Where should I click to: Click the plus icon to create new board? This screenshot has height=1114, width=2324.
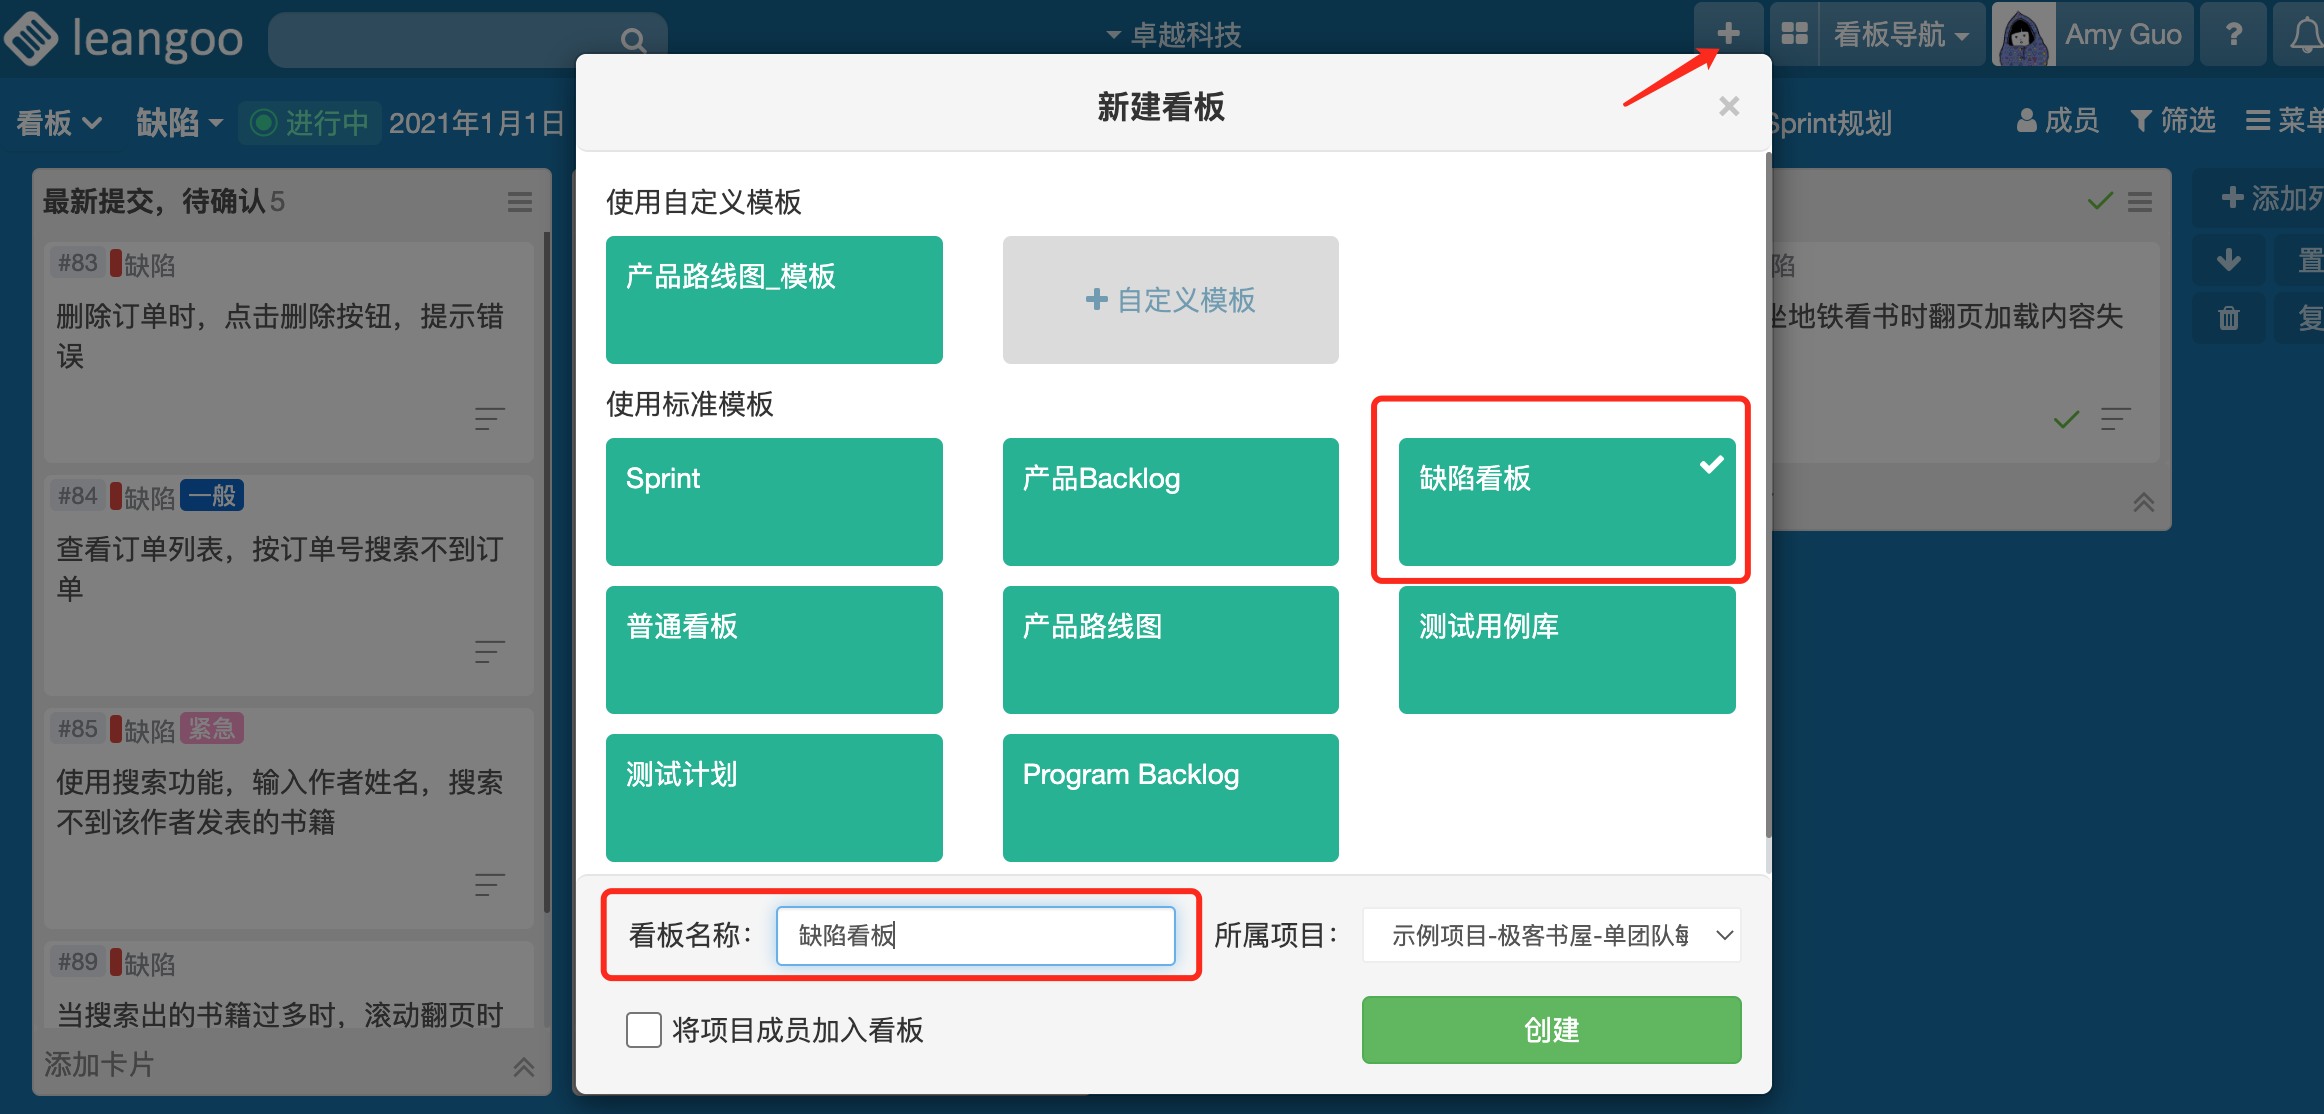pos(1728,34)
